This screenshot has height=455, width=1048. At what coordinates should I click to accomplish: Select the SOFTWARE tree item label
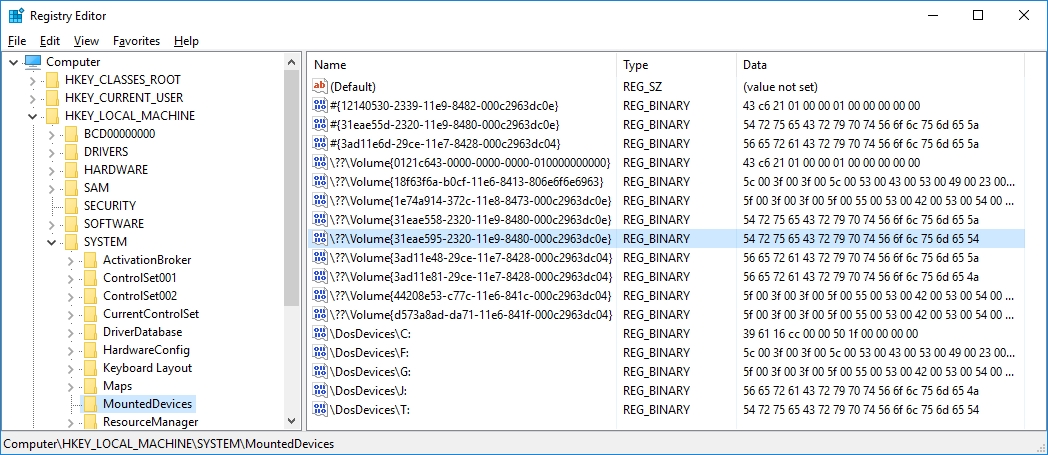tap(114, 224)
